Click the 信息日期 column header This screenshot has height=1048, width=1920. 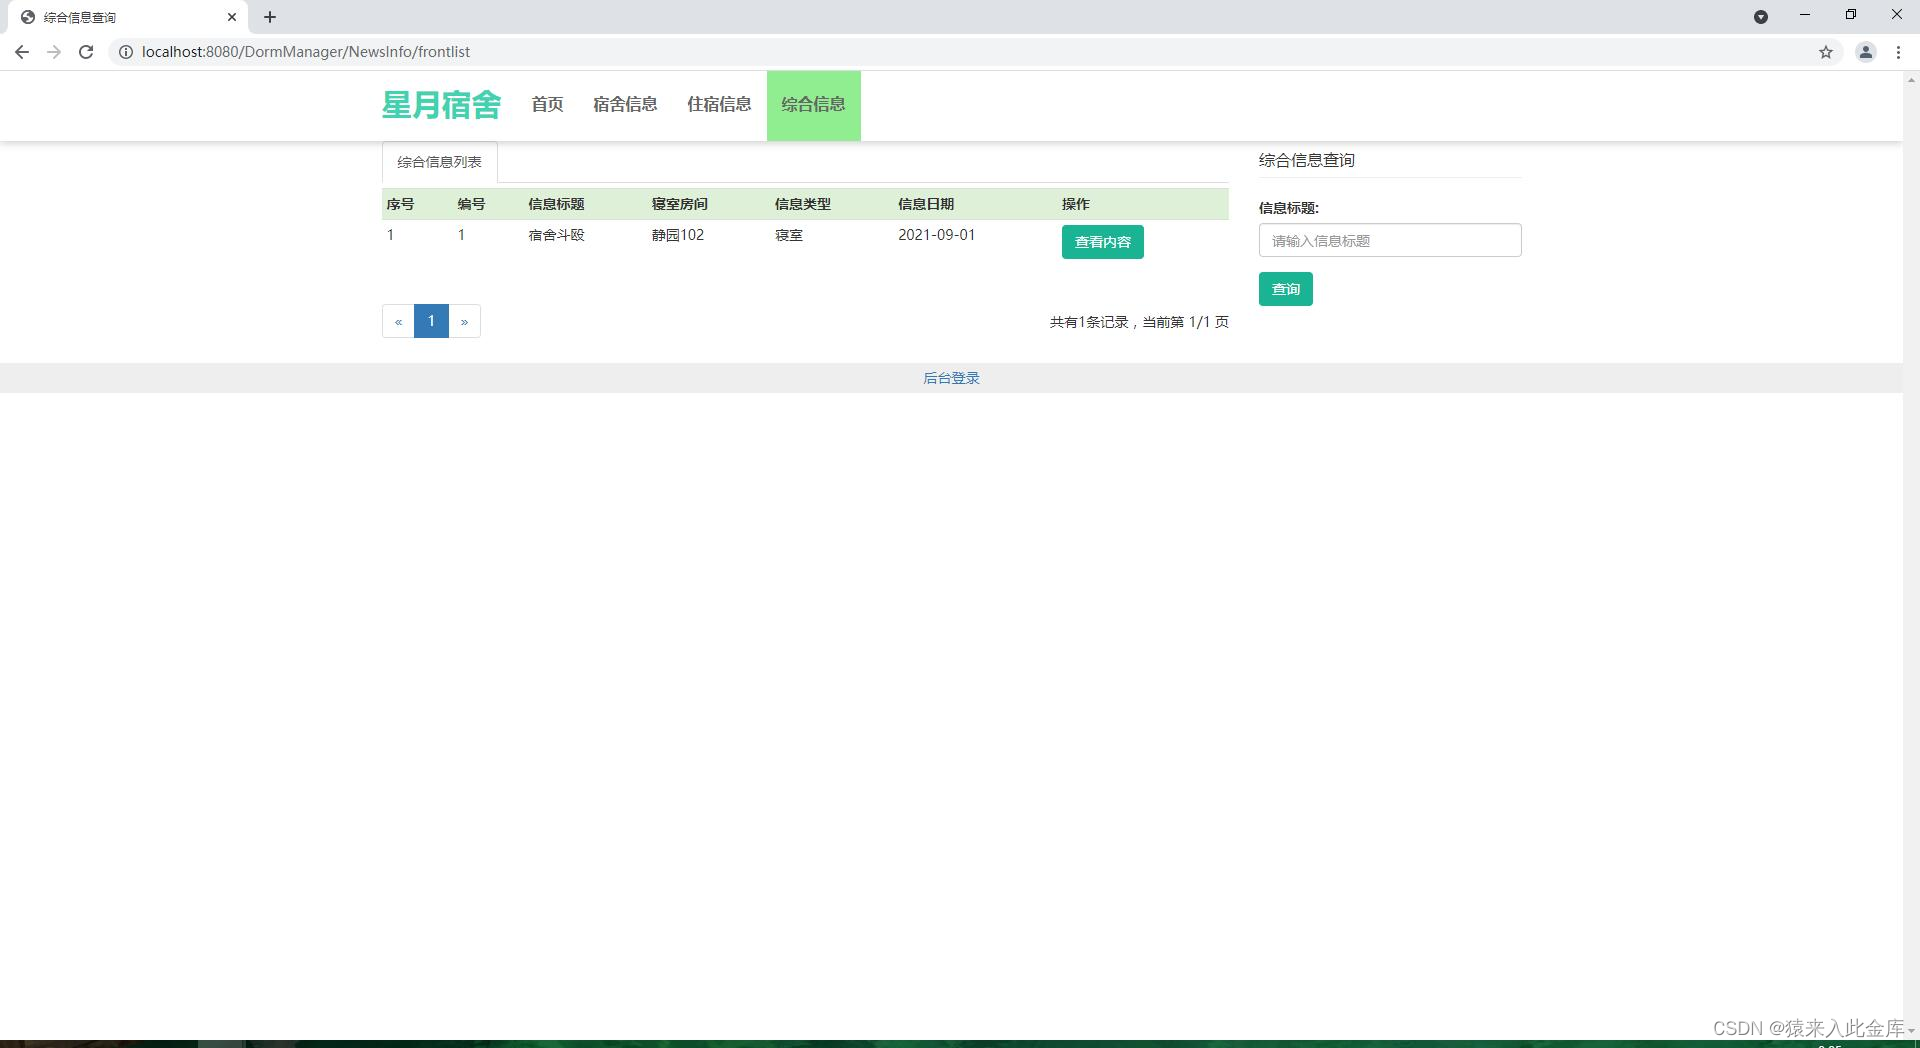(926, 204)
